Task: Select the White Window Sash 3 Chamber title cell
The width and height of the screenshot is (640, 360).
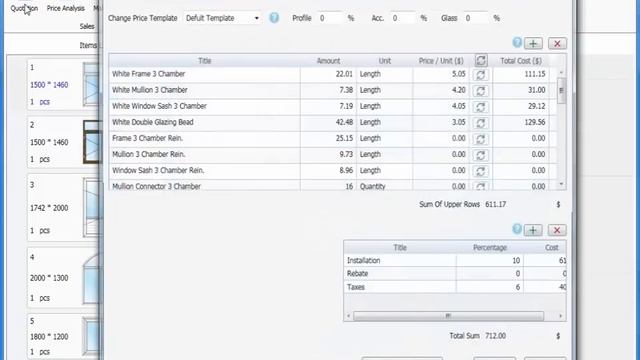Action: 204,106
